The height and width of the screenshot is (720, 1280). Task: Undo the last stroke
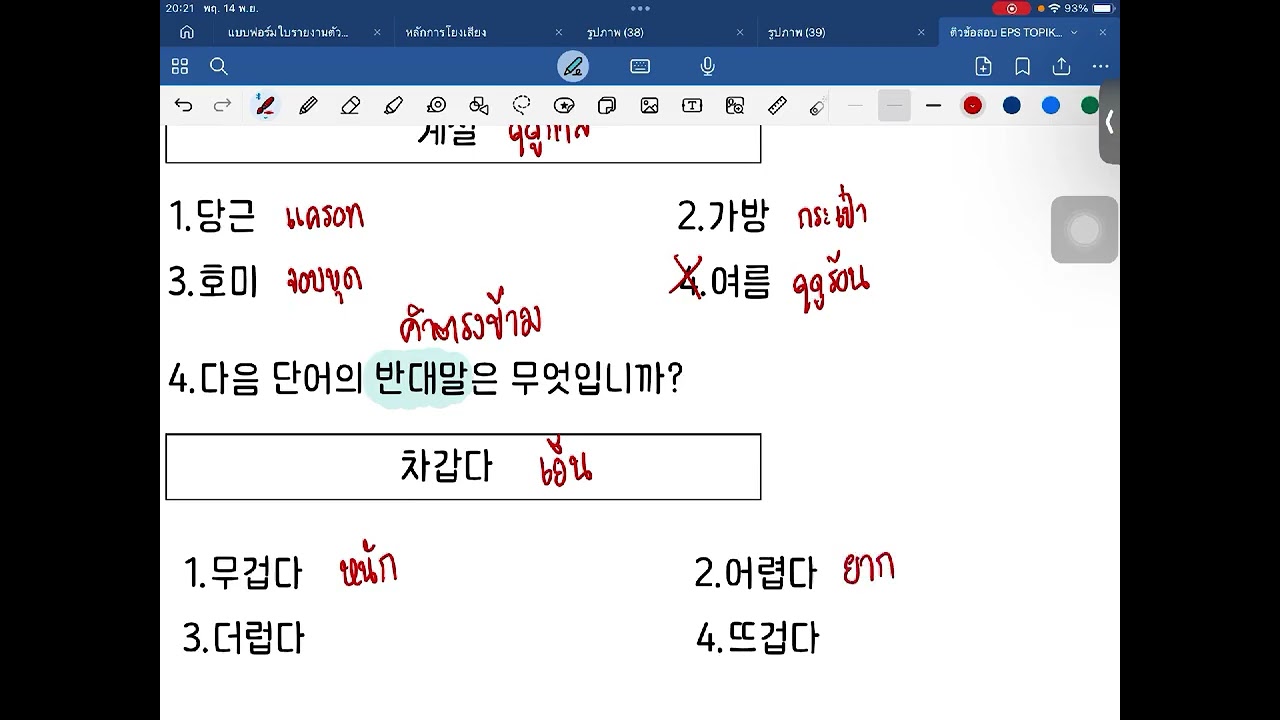pyautogui.click(x=183, y=105)
